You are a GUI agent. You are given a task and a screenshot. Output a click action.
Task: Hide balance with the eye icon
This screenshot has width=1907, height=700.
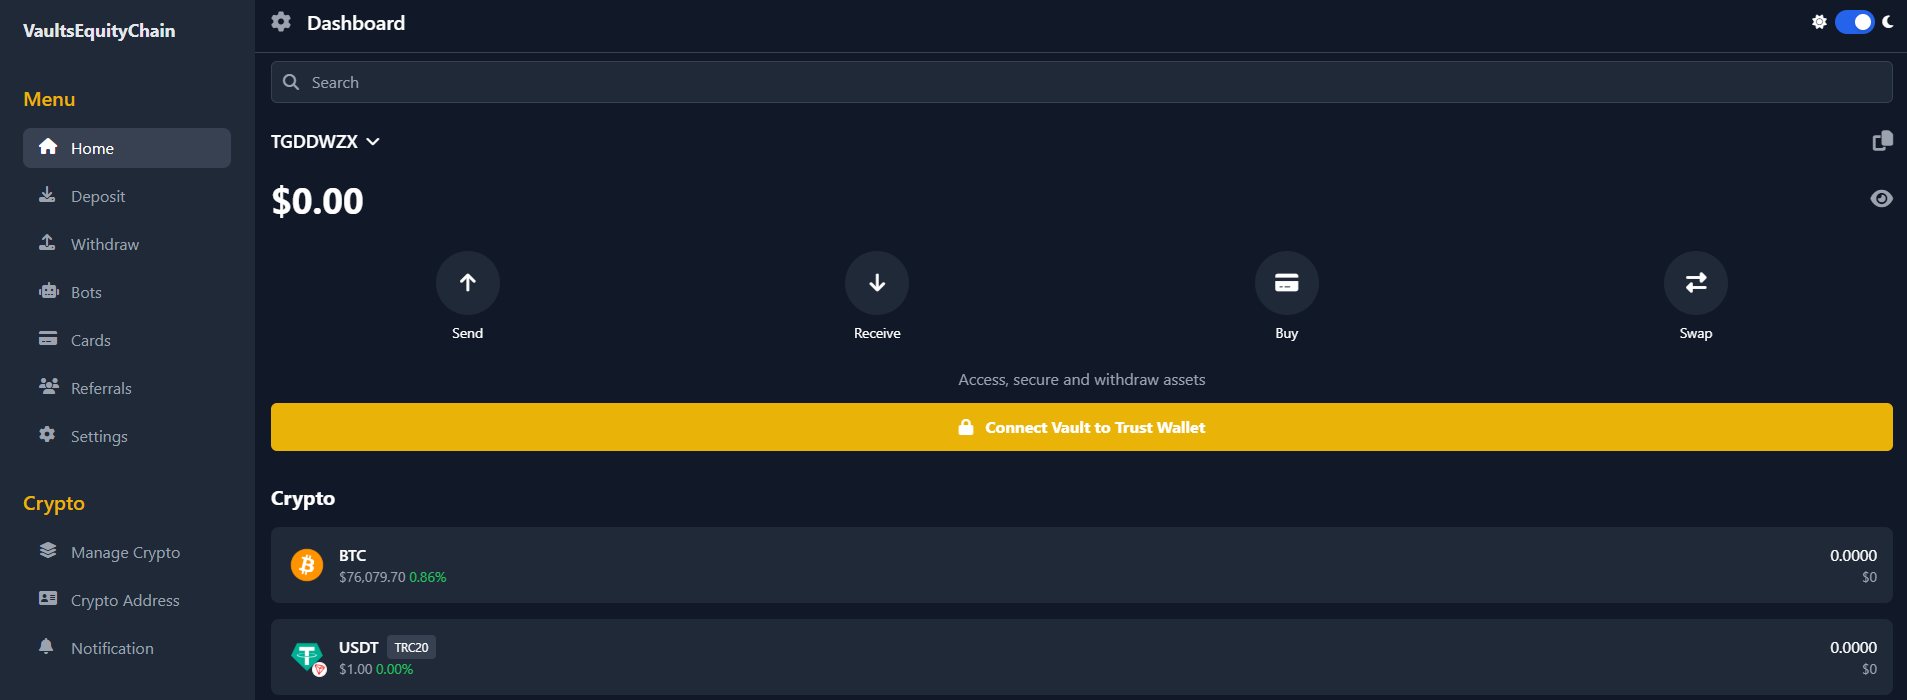tap(1881, 199)
